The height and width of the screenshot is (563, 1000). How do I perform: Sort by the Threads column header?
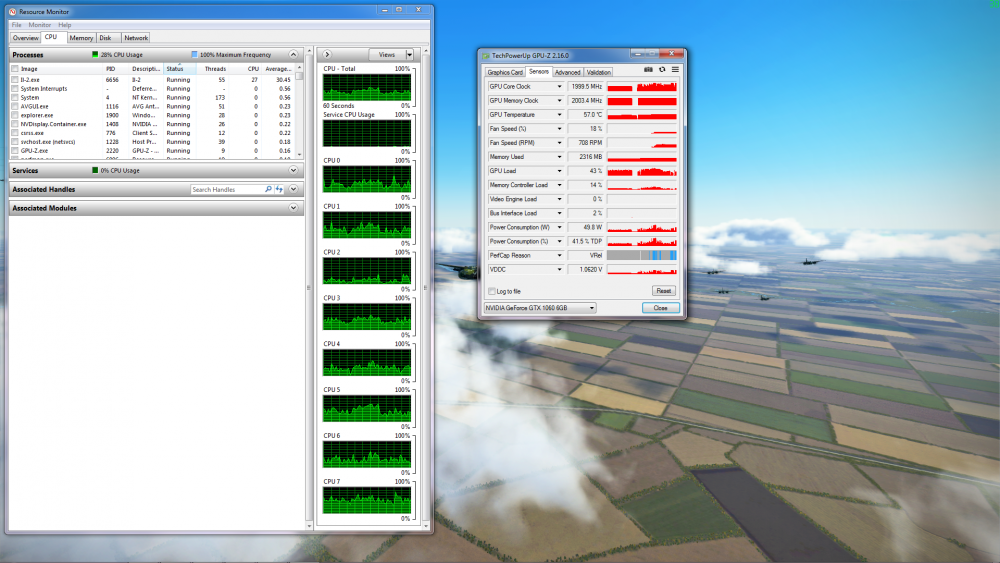point(215,69)
